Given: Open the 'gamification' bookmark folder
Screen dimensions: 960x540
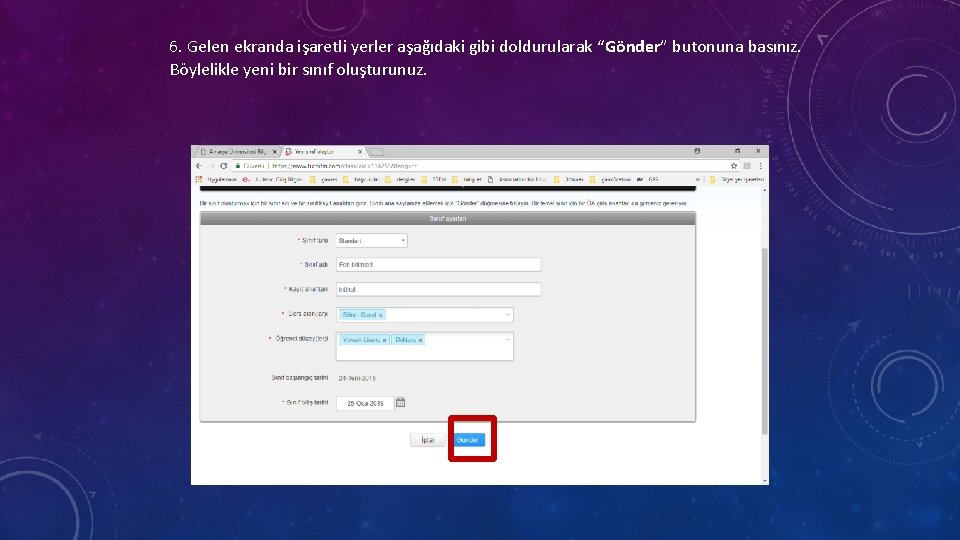Looking at the screenshot, I should click(610, 179).
